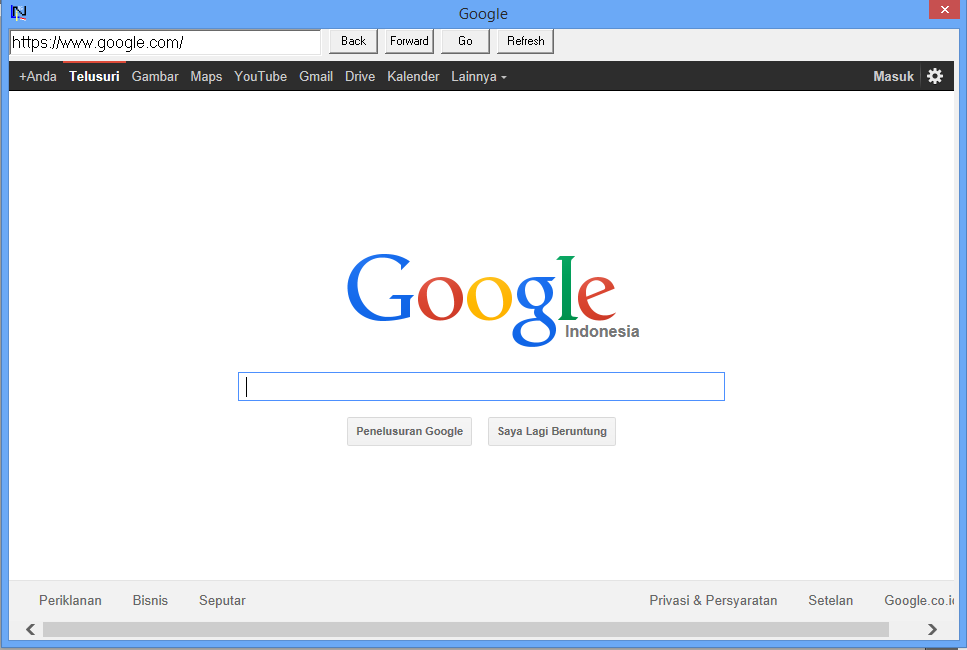Viewport: 967px width, 650px height.
Task: Open the Bisnis footer link
Action: point(150,601)
